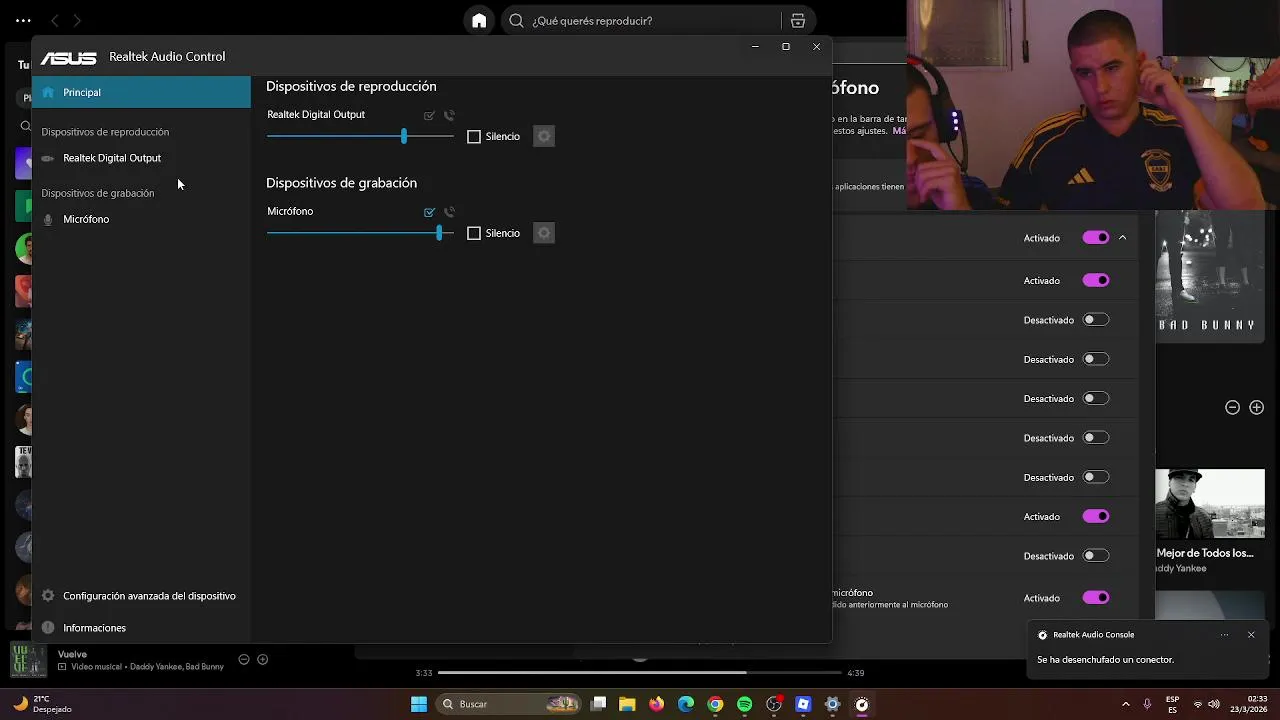Click Spotify Home button
This screenshot has width=1280, height=720.
(479, 20)
